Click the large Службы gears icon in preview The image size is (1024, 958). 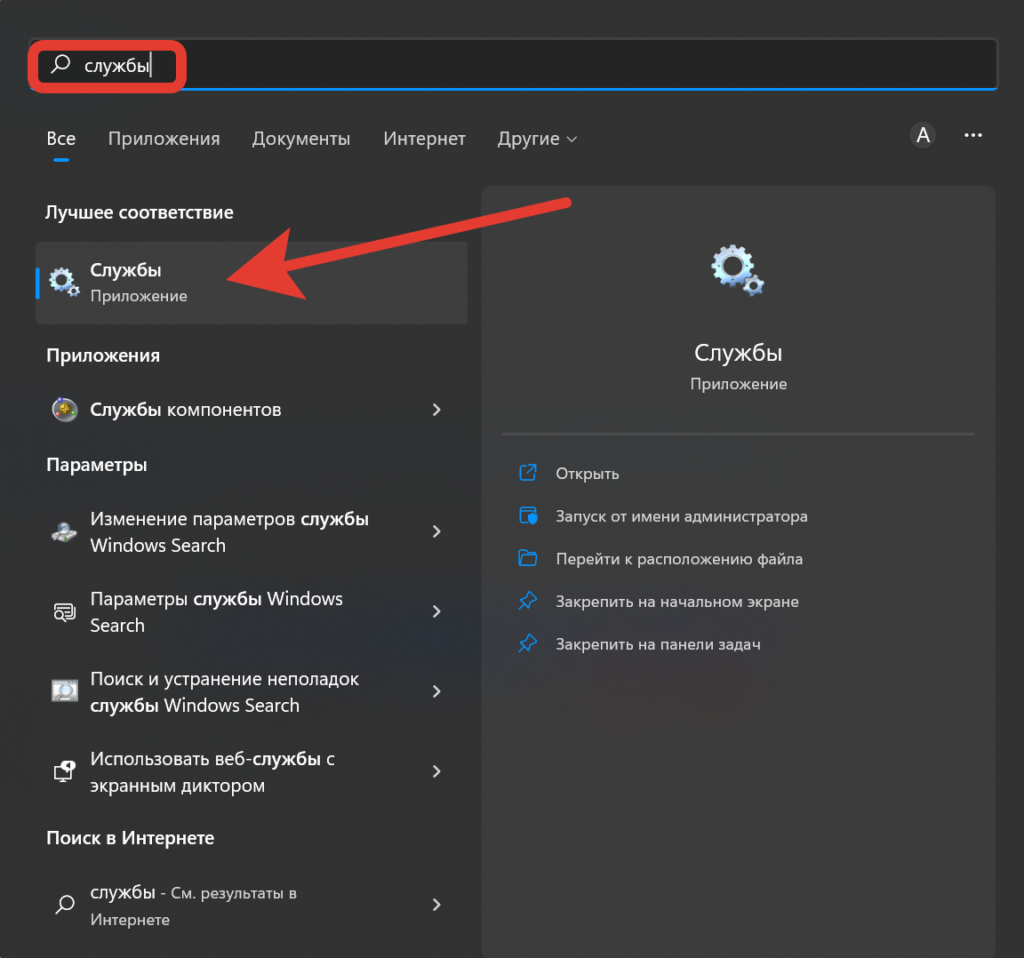pos(738,270)
